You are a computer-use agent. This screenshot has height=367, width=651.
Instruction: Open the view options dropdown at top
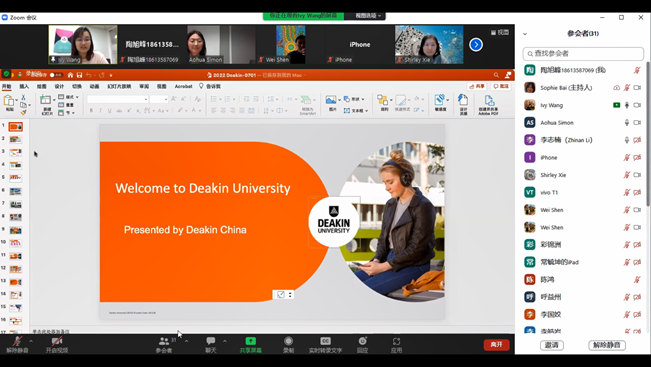click(x=368, y=16)
